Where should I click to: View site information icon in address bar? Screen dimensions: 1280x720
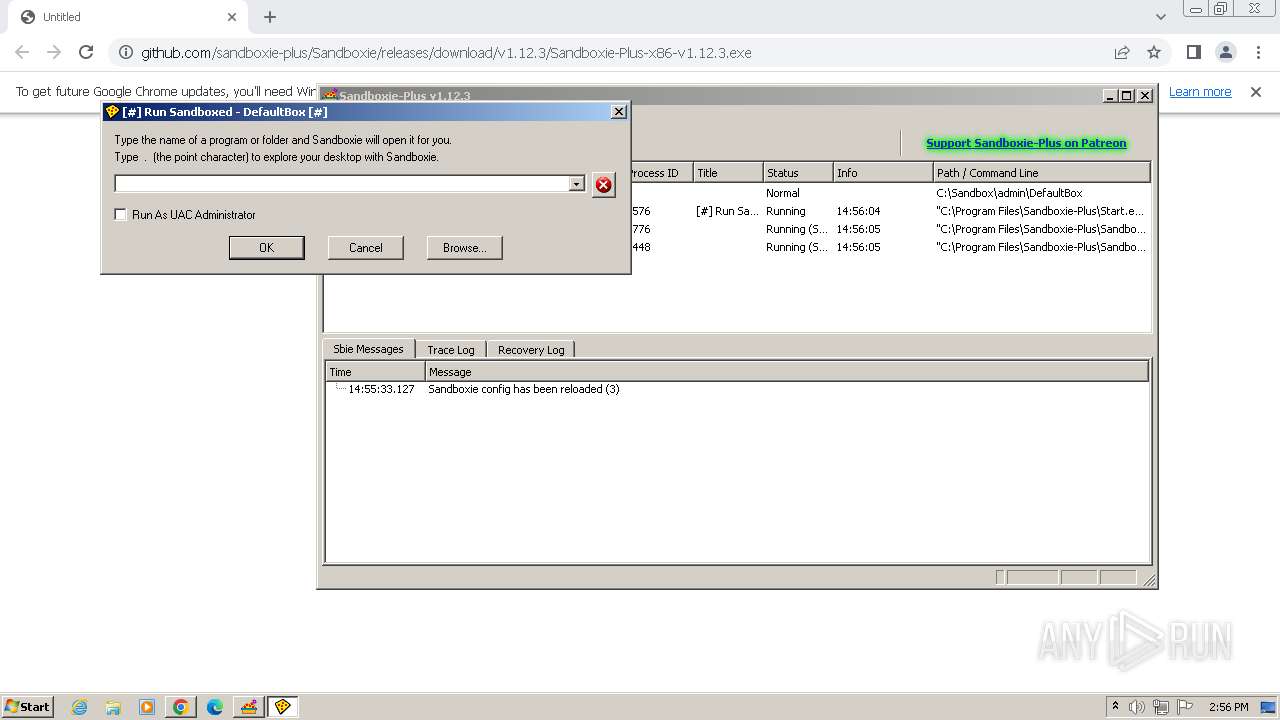(x=124, y=52)
